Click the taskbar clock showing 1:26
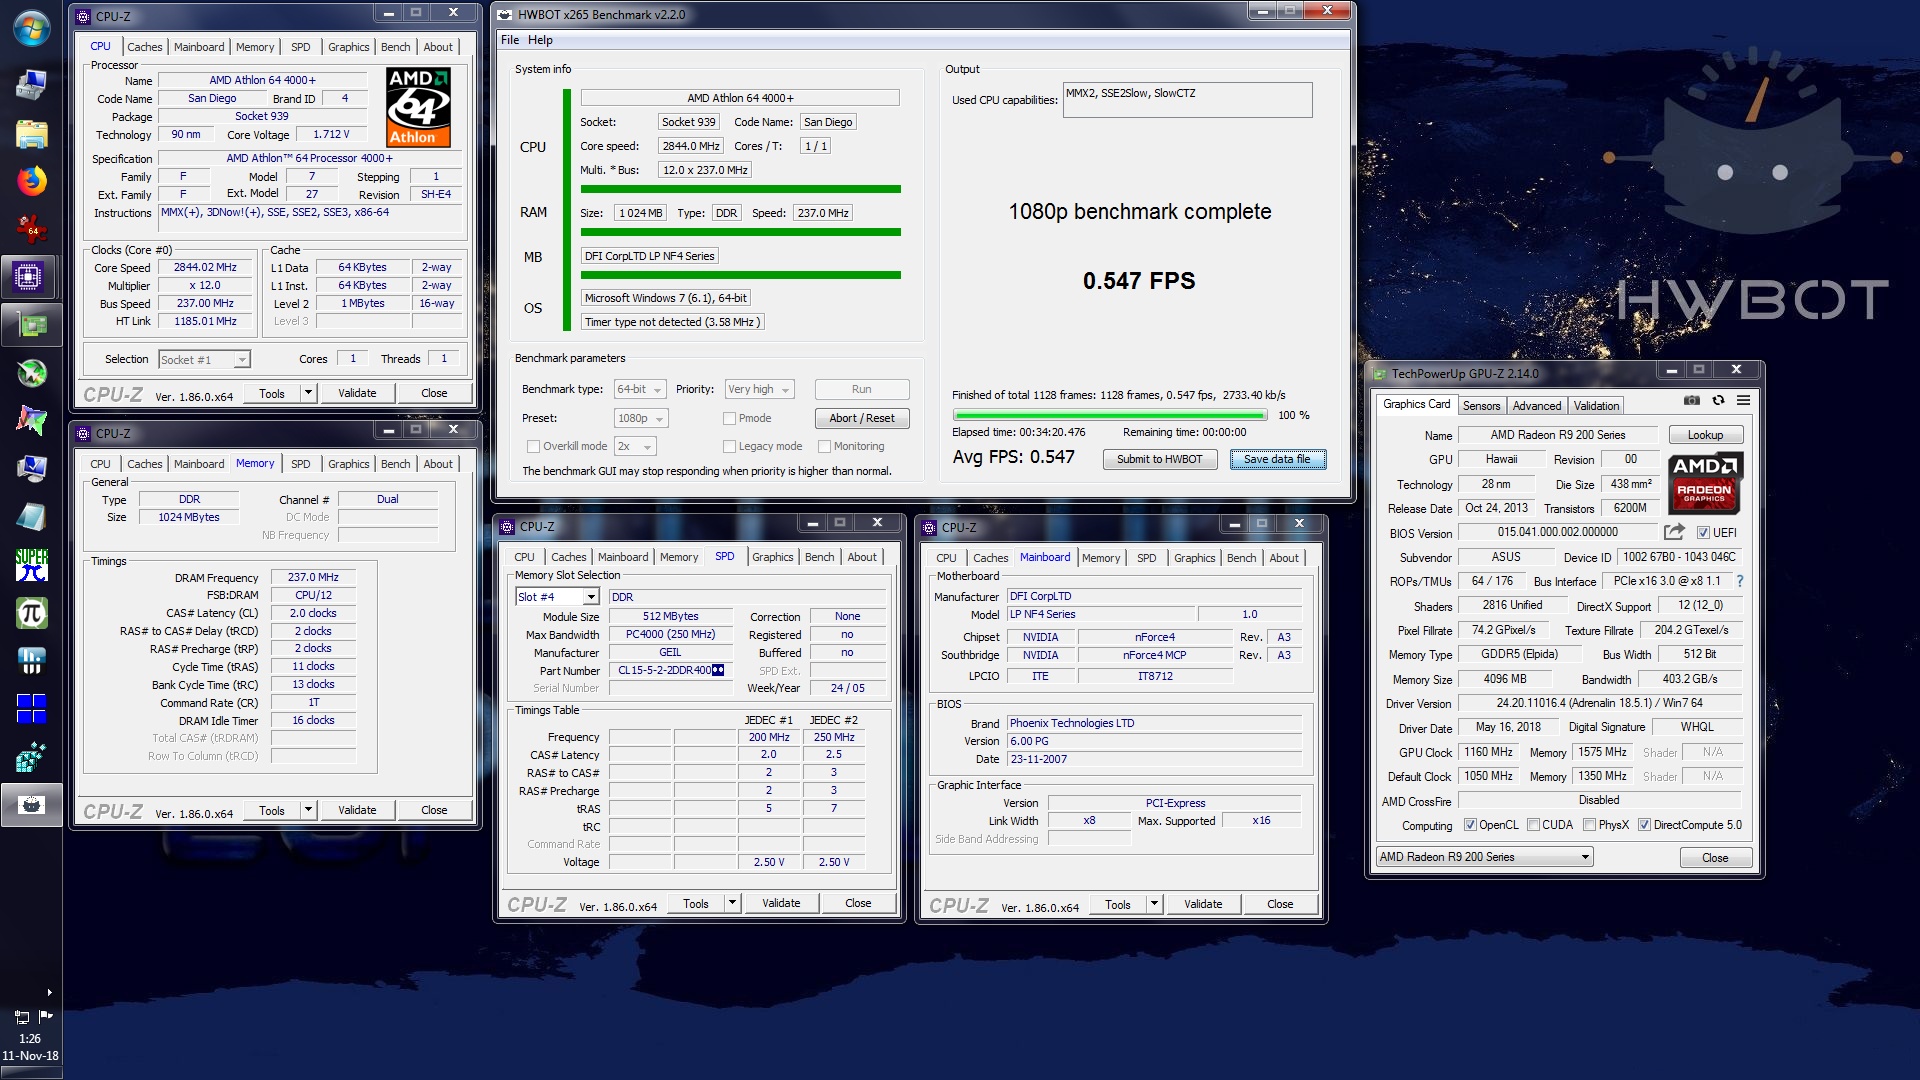Viewport: 1920px width, 1080px height. point(30,1039)
